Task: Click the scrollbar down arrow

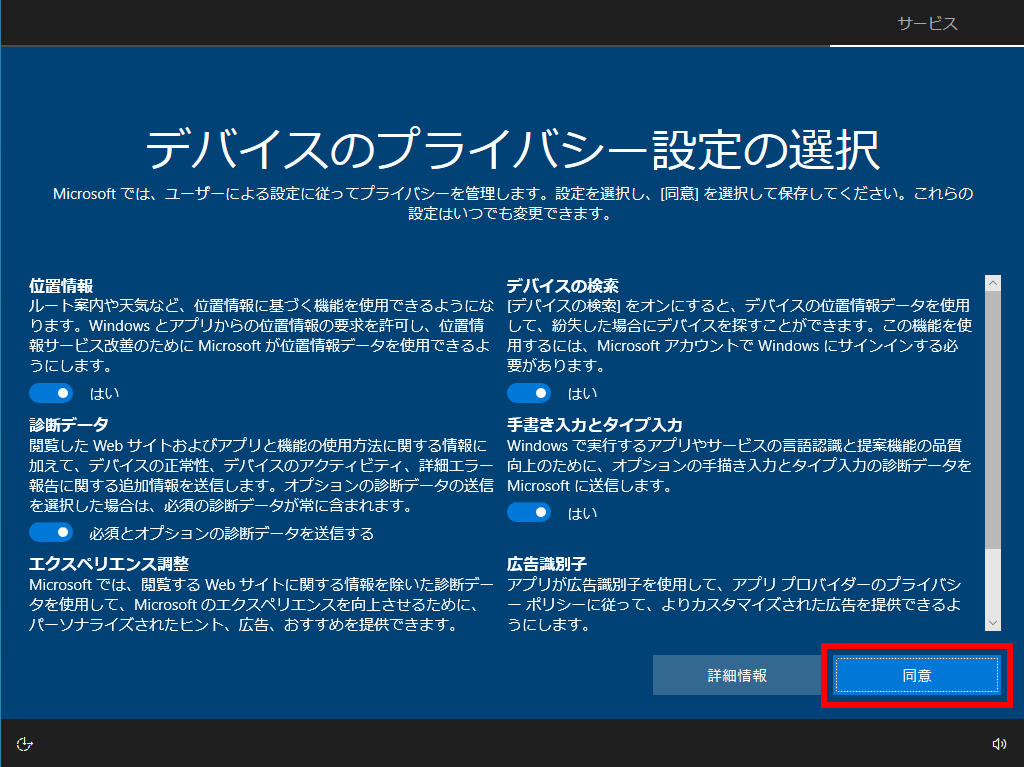Action: tap(993, 623)
